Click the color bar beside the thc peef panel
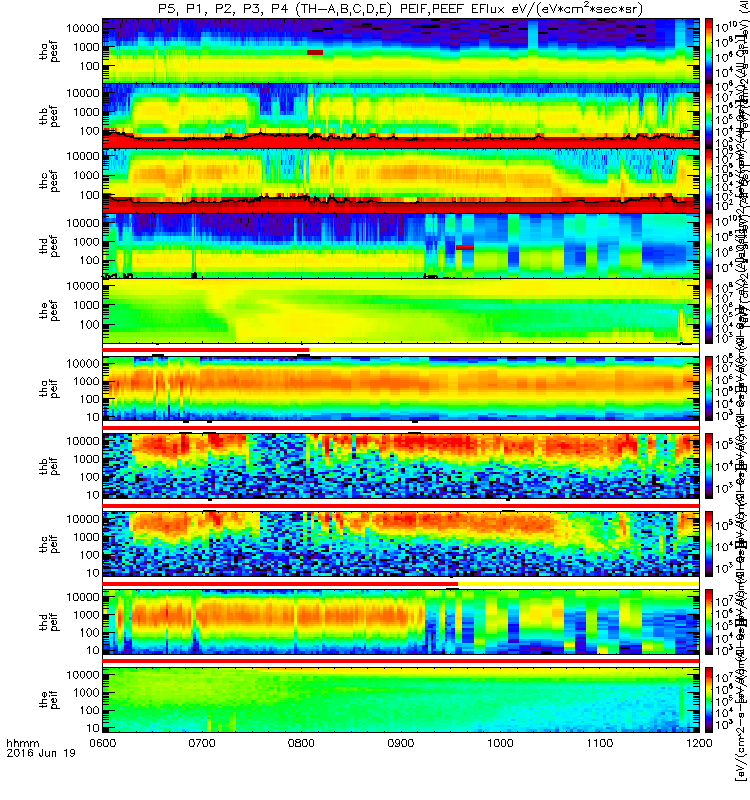 (709, 181)
